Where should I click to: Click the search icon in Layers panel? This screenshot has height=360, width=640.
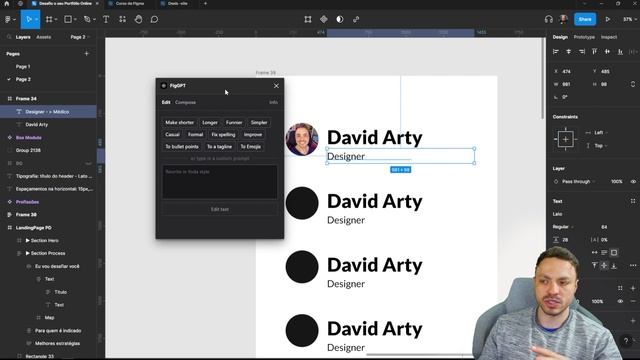pos(9,37)
